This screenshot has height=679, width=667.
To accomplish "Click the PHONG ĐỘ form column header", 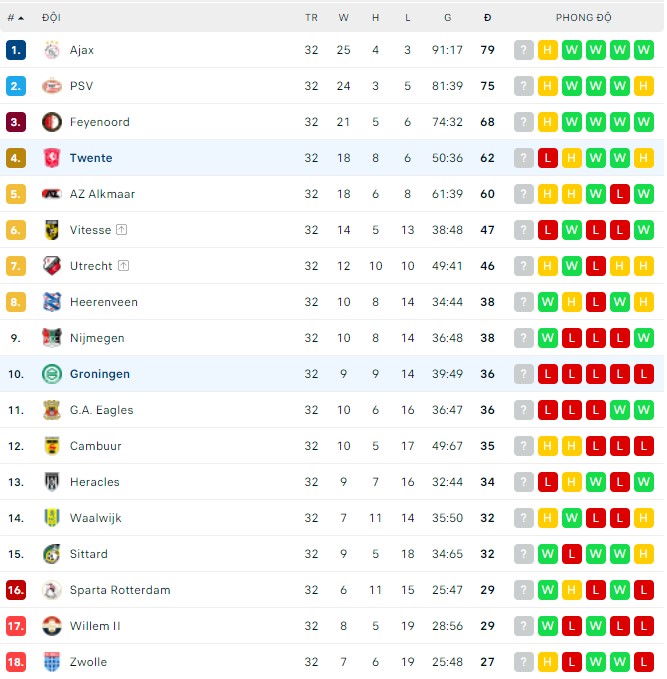I will pyautogui.click(x=583, y=18).
